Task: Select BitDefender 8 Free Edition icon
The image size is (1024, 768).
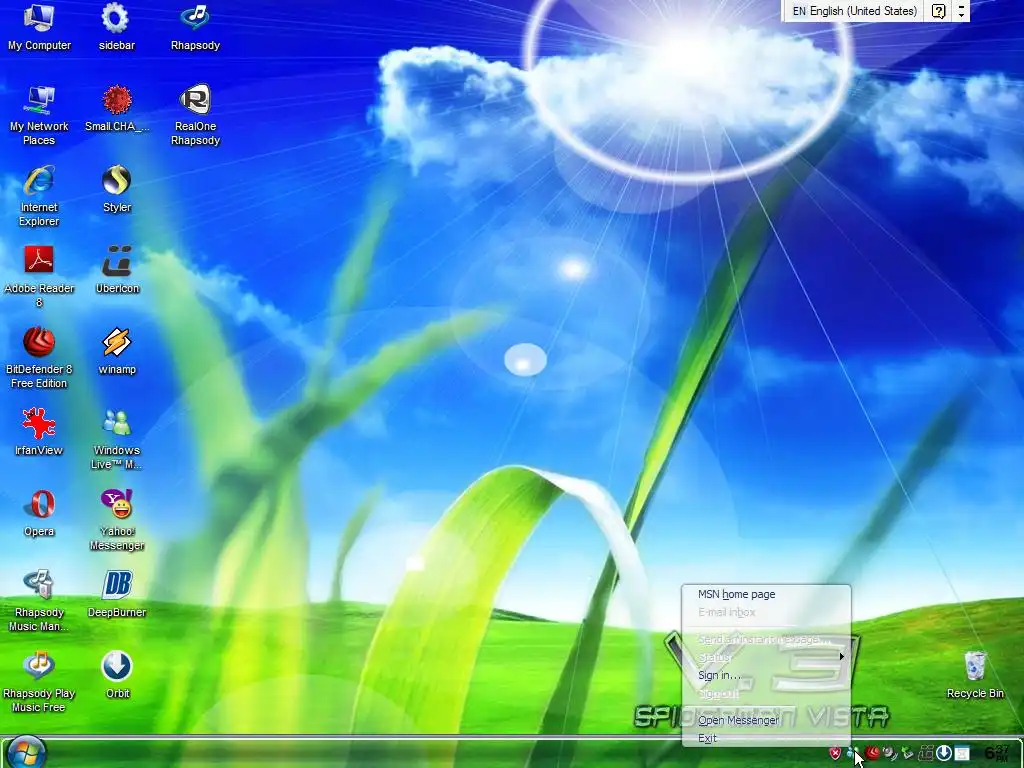Action: (39, 358)
